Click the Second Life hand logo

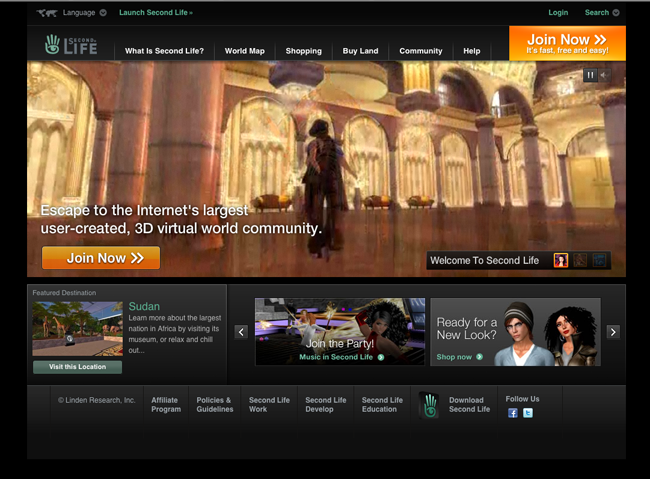tap(71, 45)
